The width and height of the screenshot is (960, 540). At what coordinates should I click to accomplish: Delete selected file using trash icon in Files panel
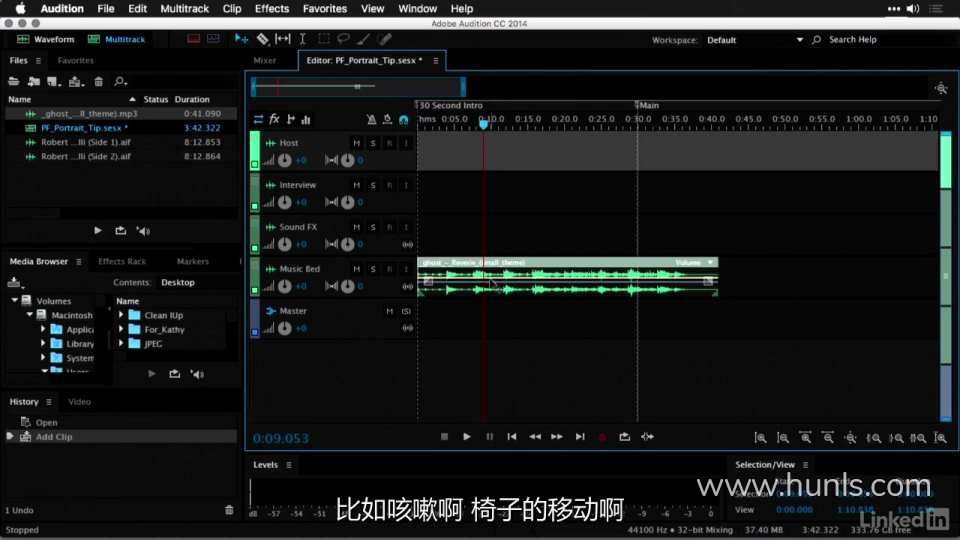coord(99,81)
